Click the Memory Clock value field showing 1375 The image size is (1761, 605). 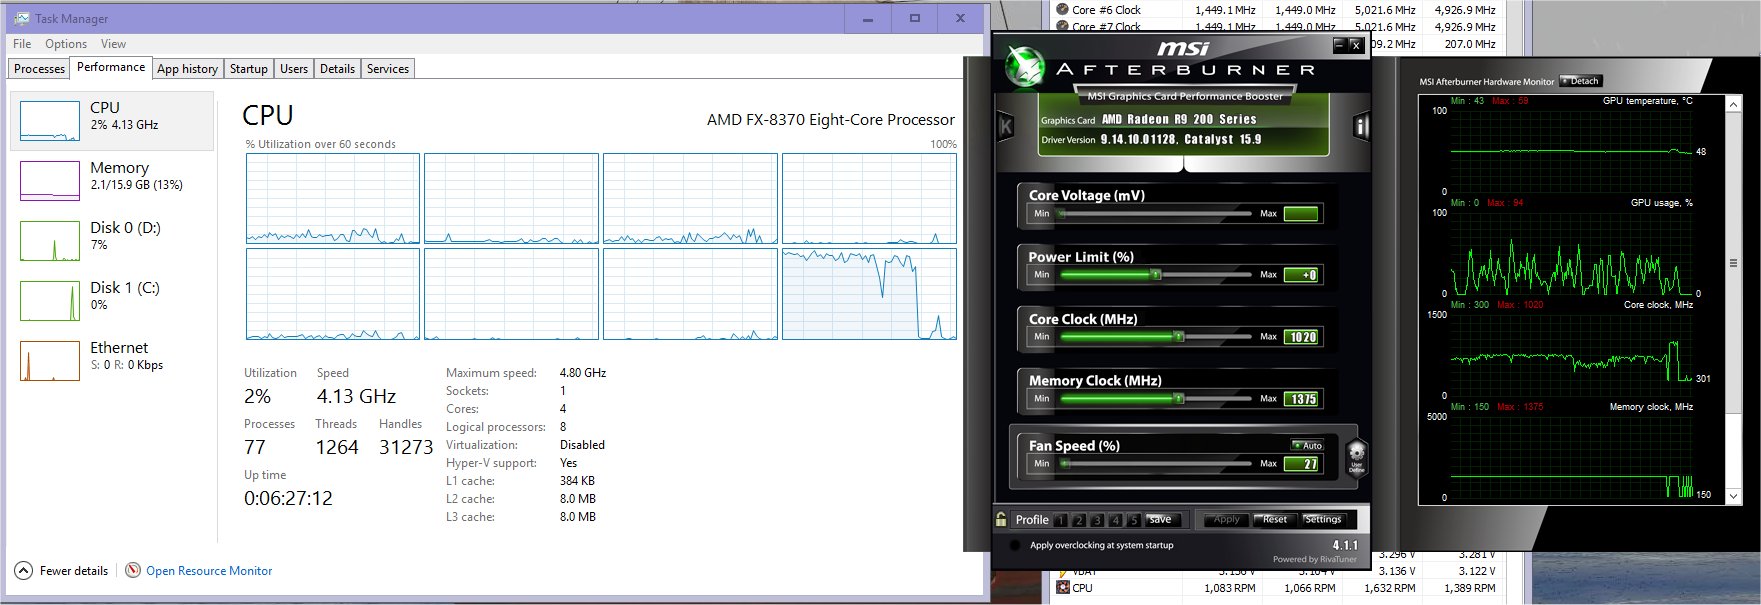(1301, 399)
